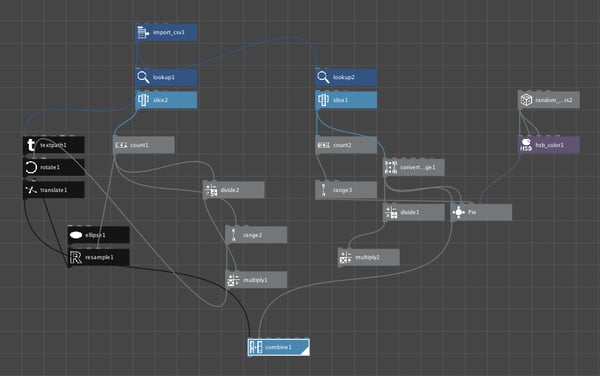Select the divide2 node label

tap(230, 190)
